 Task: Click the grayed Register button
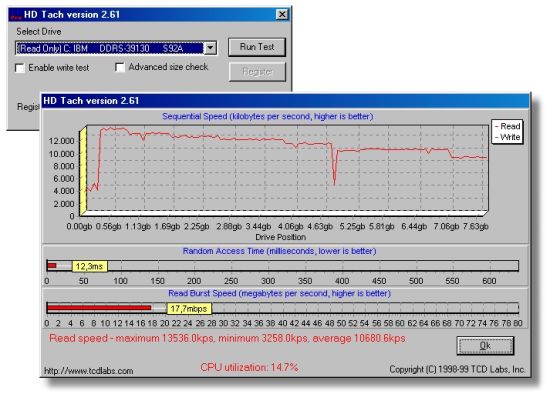257,72
